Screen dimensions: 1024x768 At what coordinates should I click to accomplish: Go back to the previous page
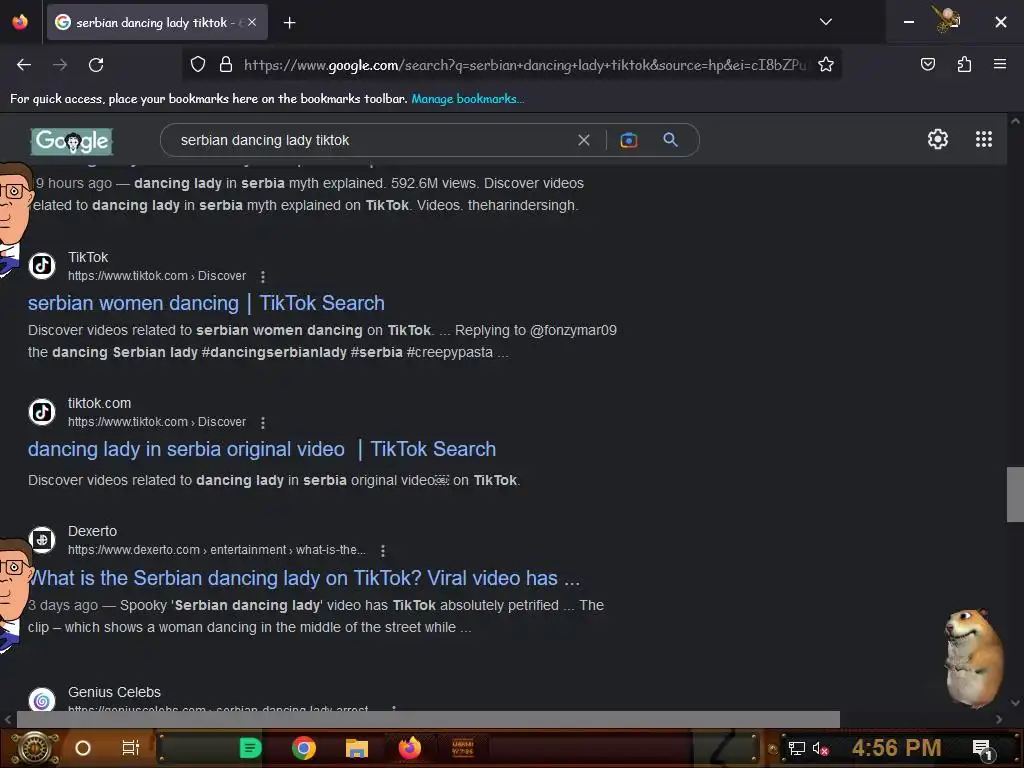click(x=24, y=65)
